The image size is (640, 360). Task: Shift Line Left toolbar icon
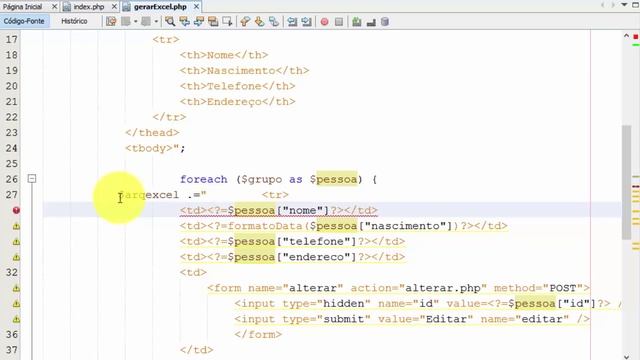point(292,22)
